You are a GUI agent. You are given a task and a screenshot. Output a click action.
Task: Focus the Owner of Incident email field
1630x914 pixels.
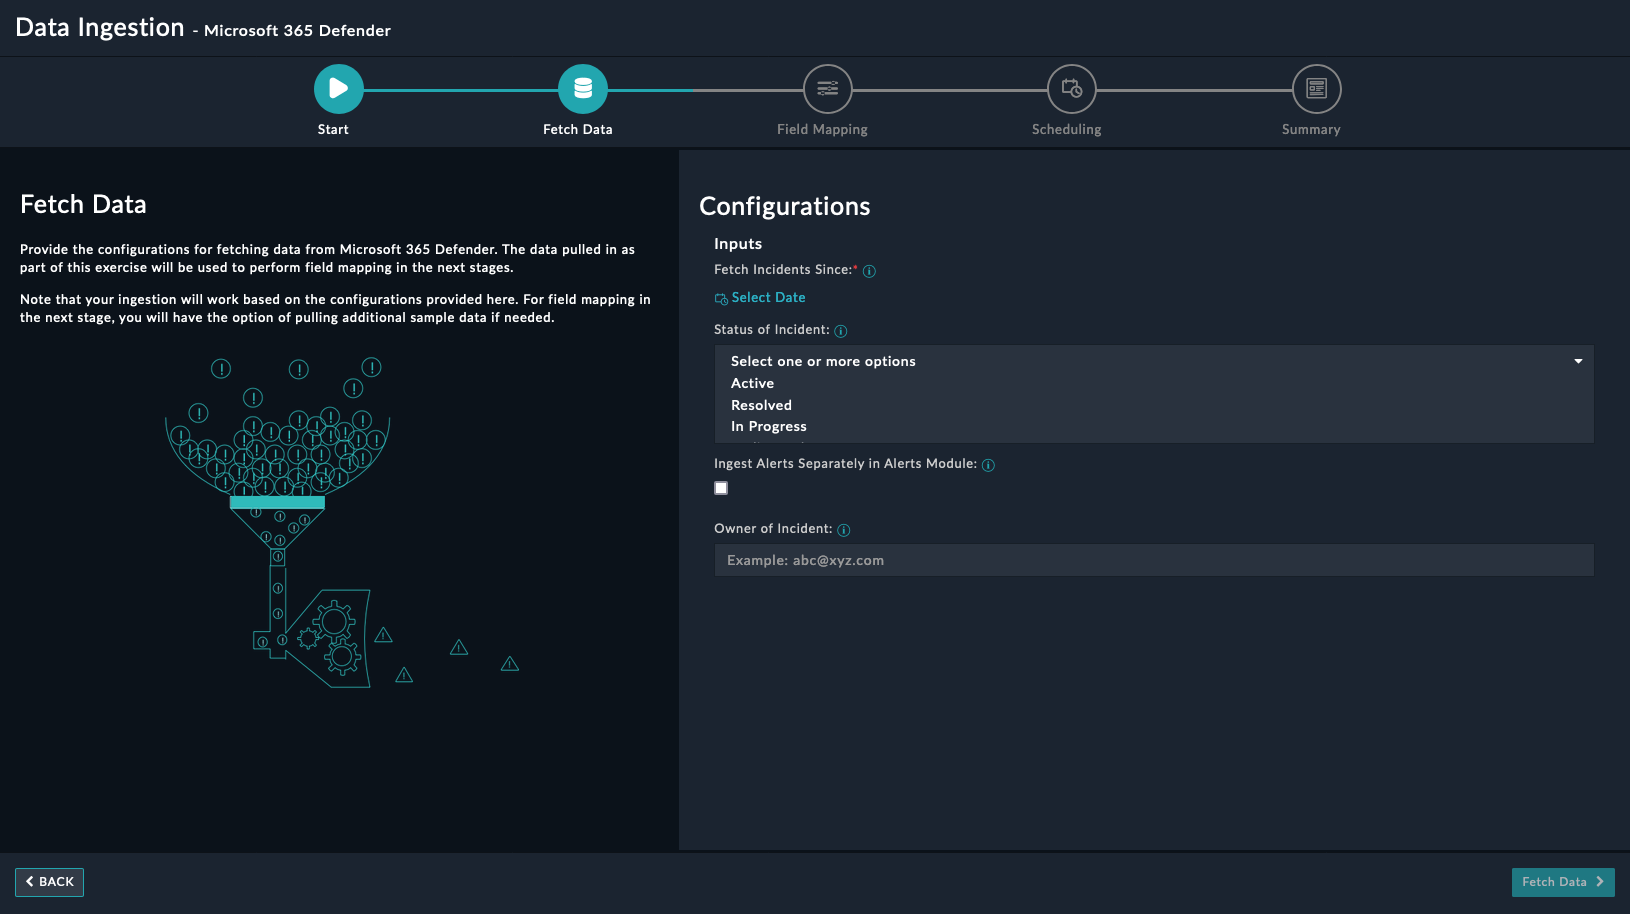[x=1153, y=561]
